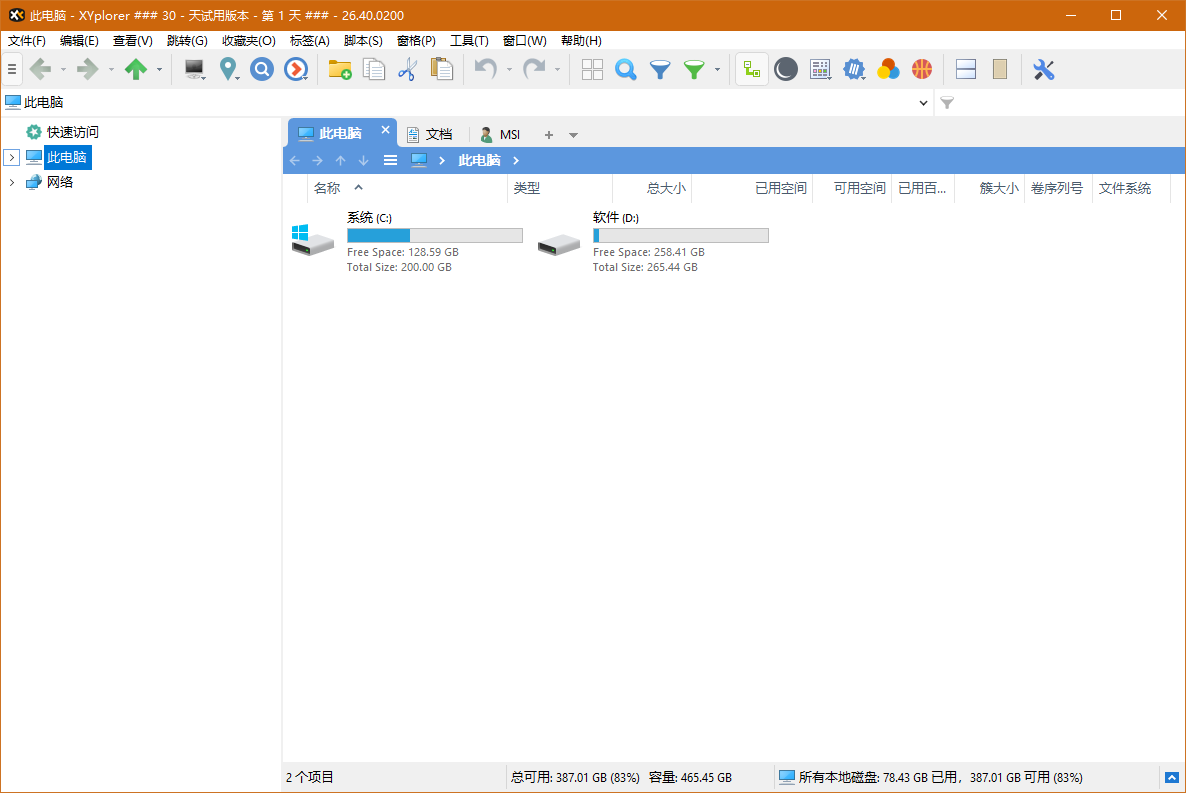Open dropdown beside forward arrow

111,70
